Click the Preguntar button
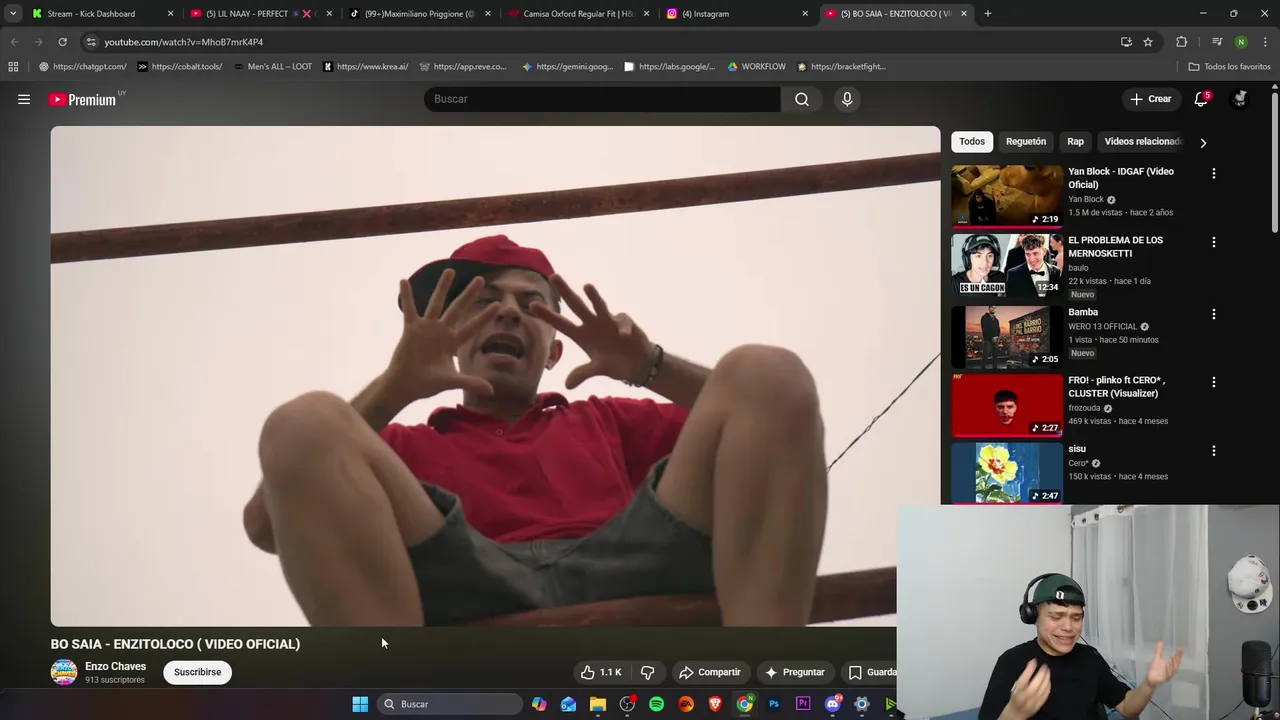 tap(794, 672)
